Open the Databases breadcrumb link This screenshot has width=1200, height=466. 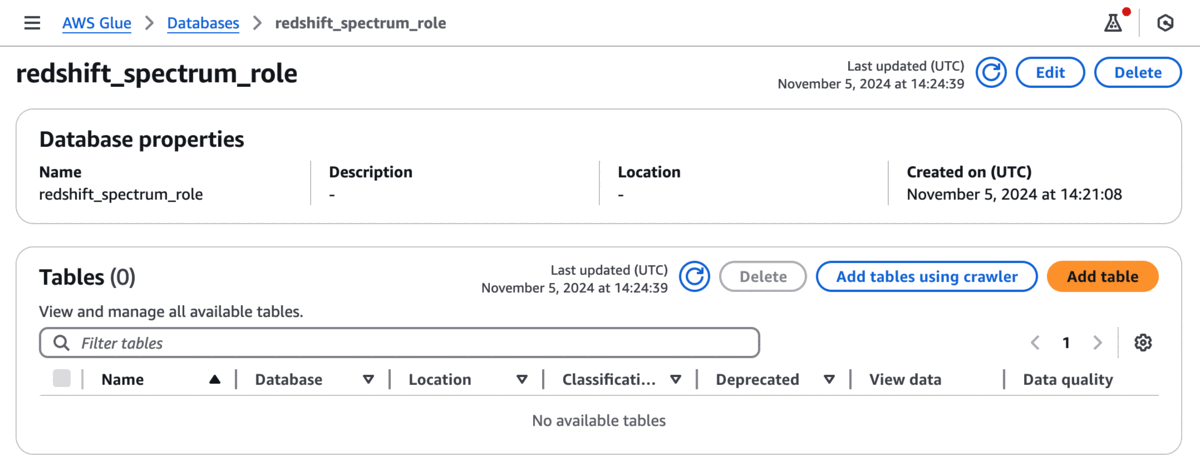(203, 22)
